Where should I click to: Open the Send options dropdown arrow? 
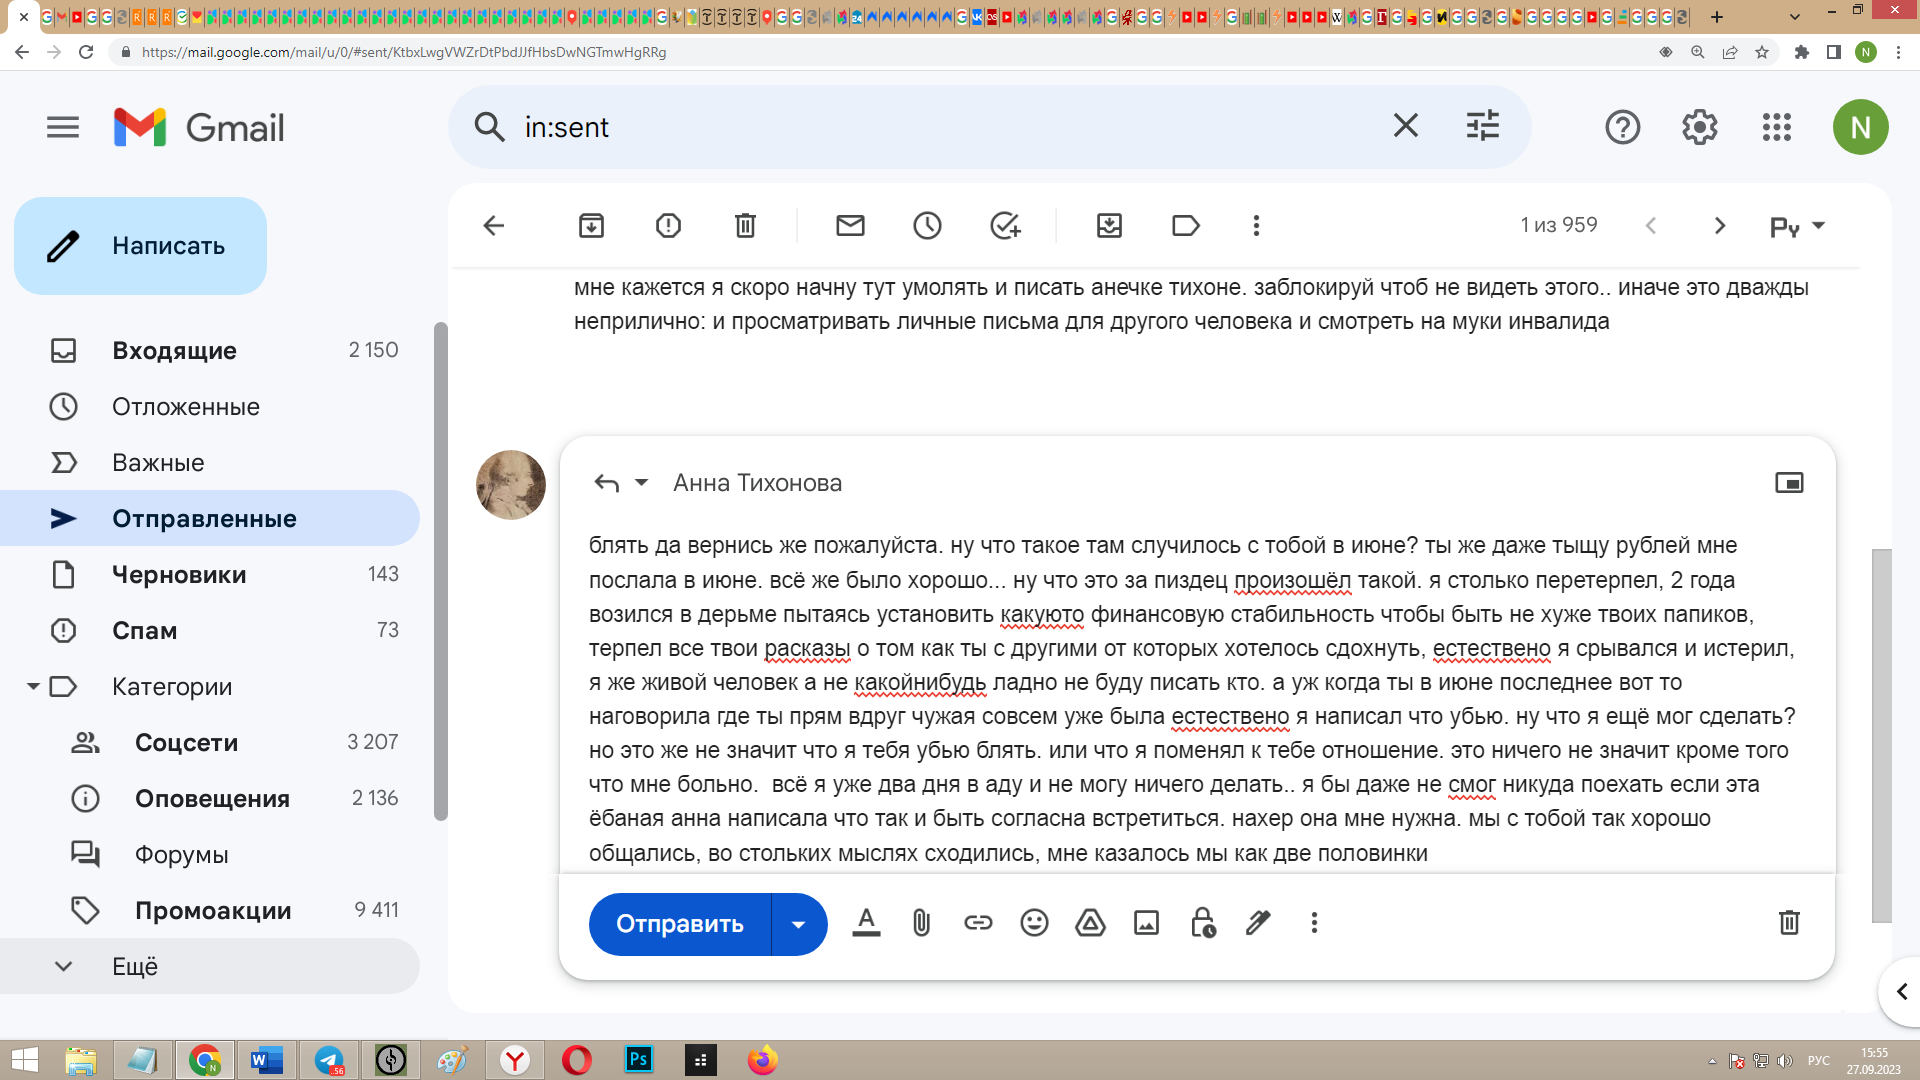tap(798, 924)
